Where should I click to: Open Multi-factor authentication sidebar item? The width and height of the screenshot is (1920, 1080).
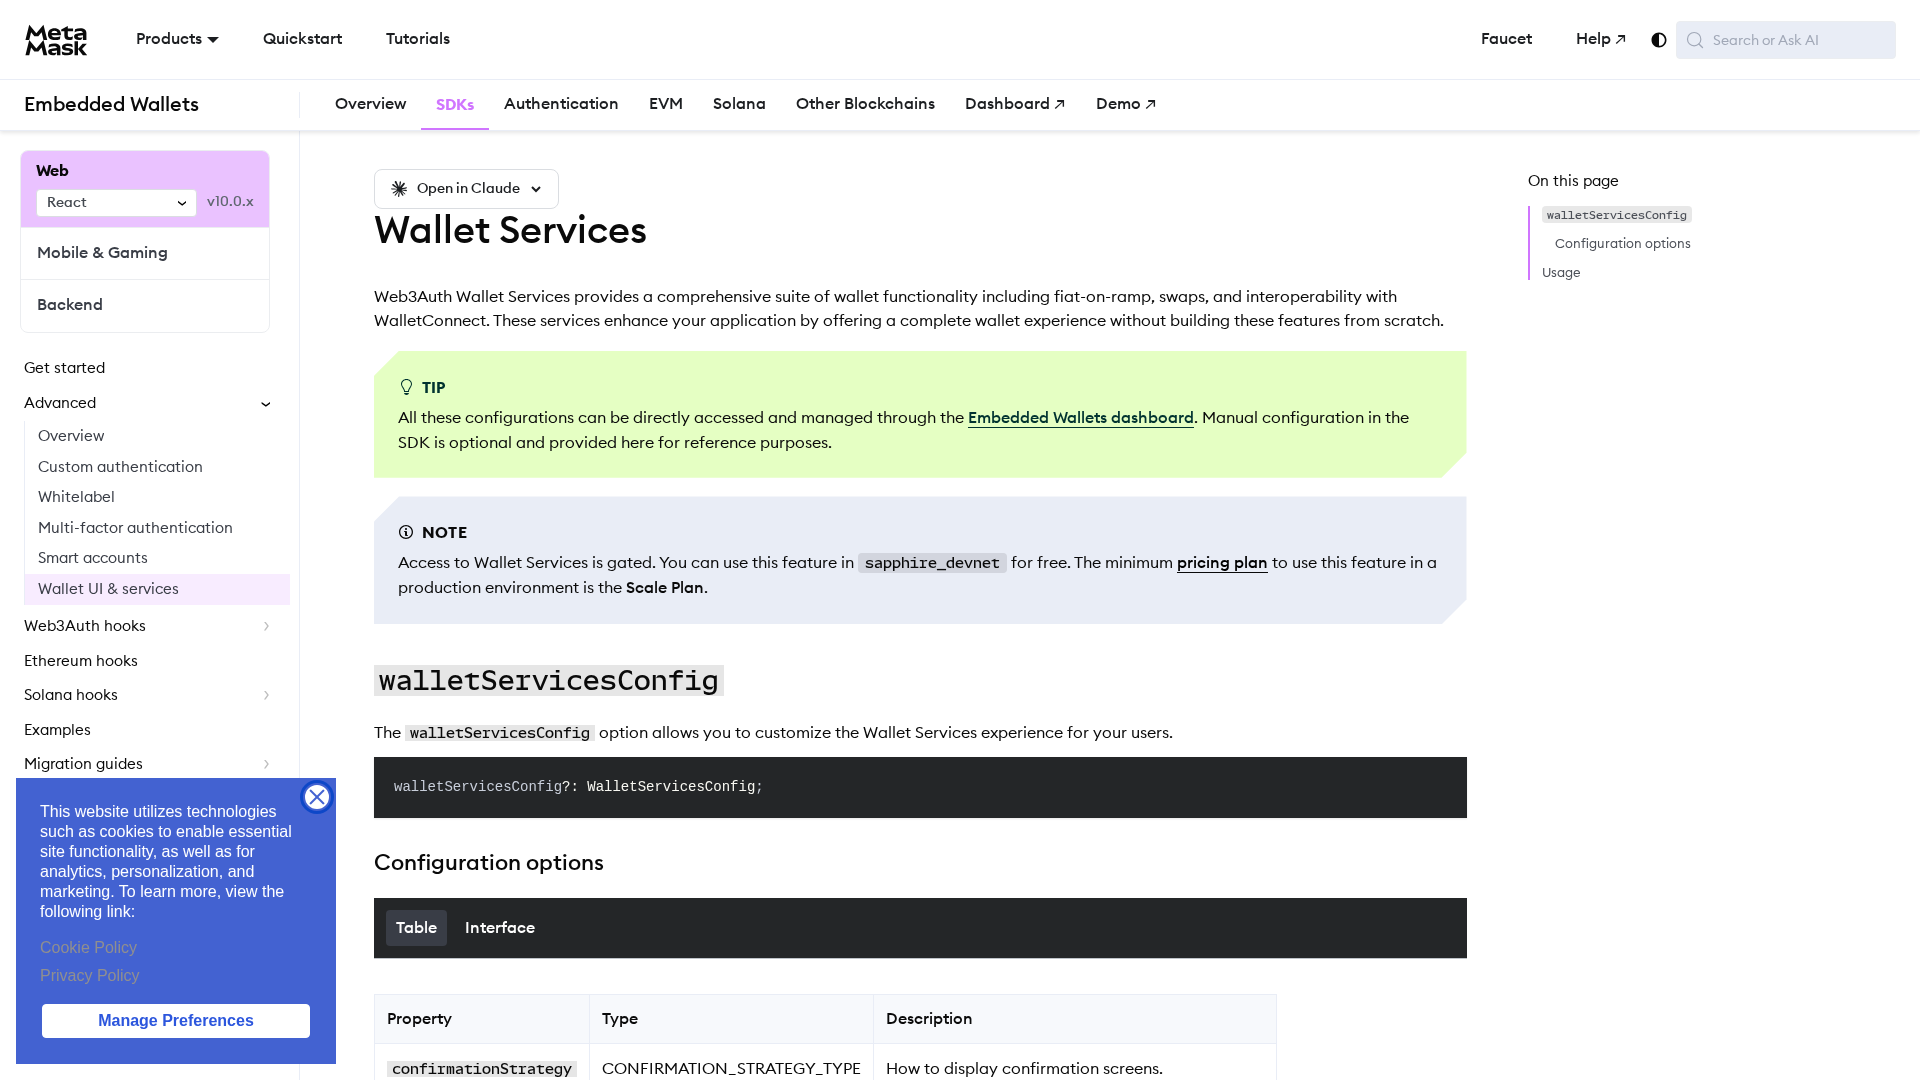[135, 528]
